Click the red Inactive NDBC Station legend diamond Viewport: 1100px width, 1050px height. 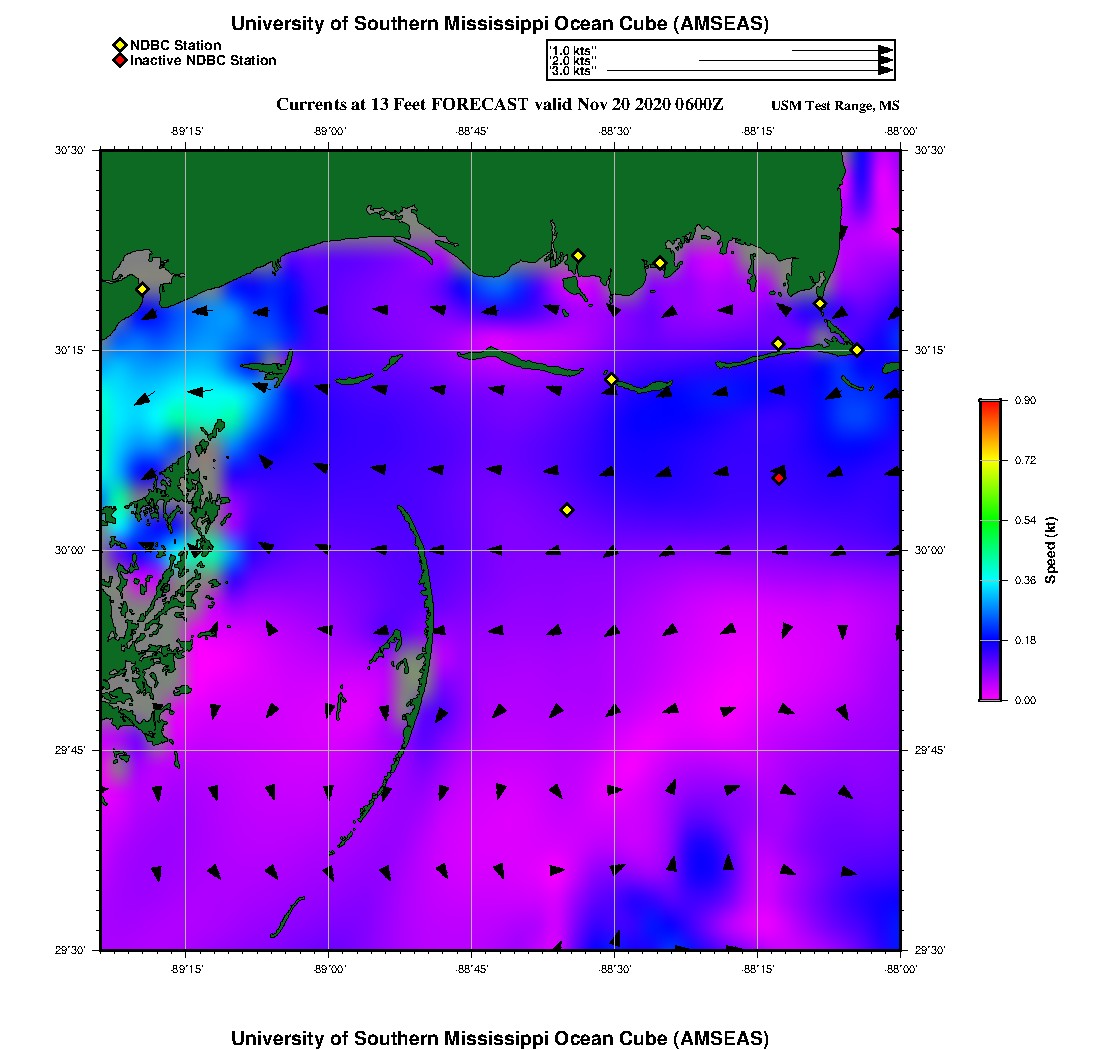click(119, 61)
